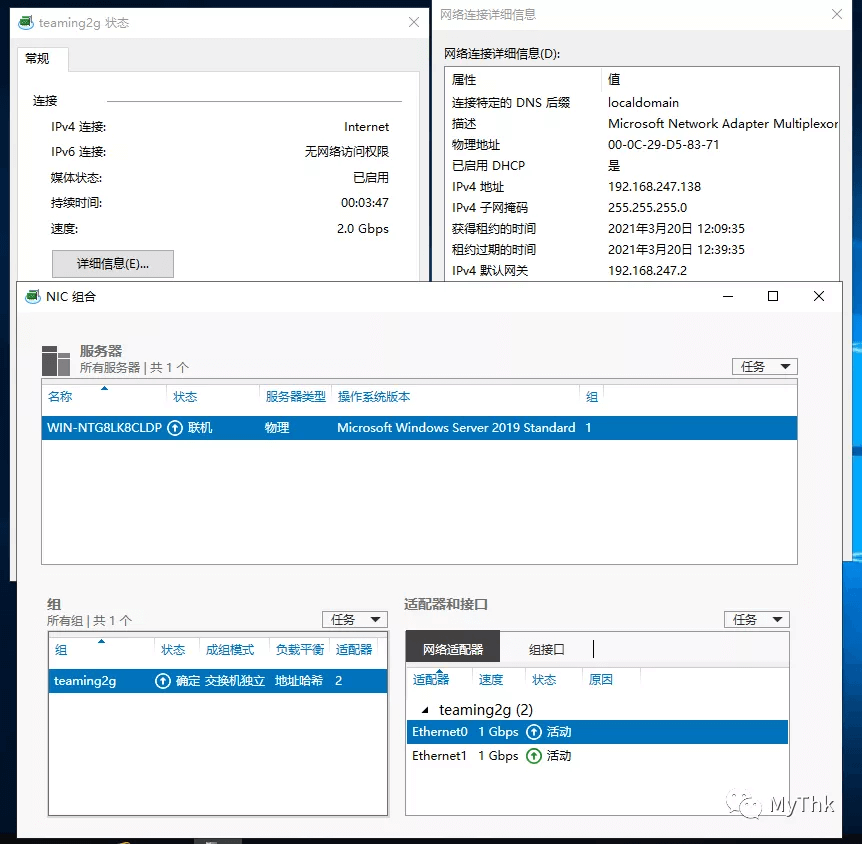Image resolution: width=862 pixels, height=844 pixels.
Task: Click the 组 column header in servers list
Action: click(x=592, y=396)
